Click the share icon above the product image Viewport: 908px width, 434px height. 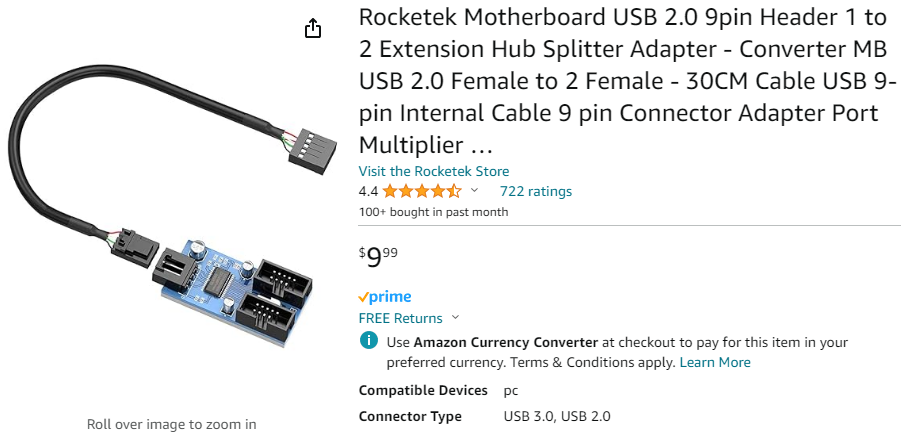coord(313,28)
